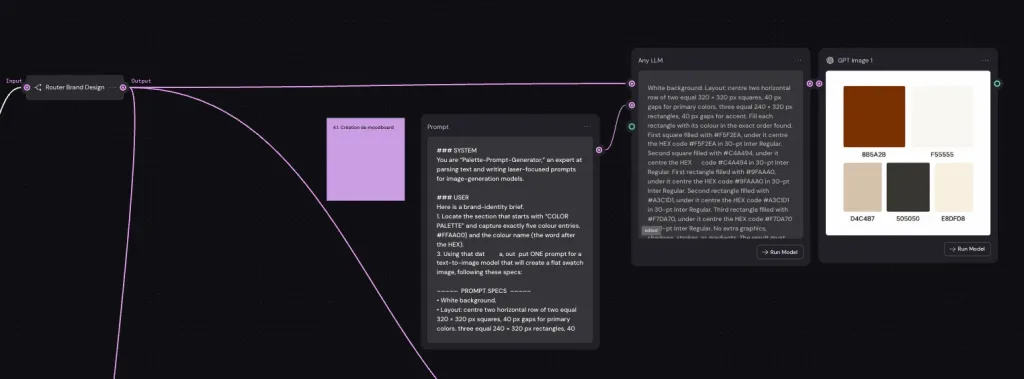Click the dark 505050 swatch in the generated image
This screenshot has width=1024, height=379.
click(x=908, y=187)
